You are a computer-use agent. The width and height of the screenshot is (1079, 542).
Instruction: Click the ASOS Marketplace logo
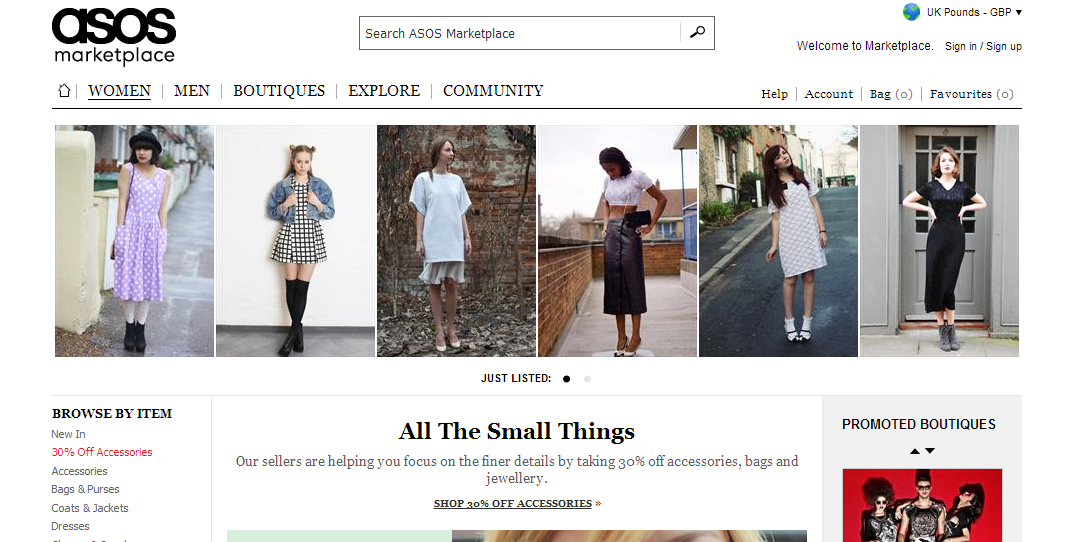pos(114,36)
